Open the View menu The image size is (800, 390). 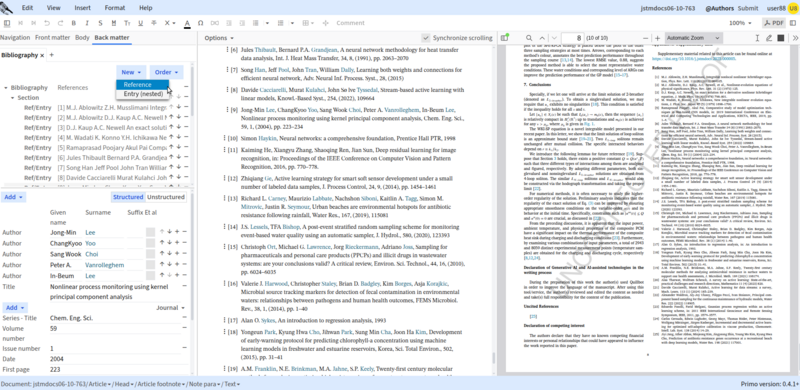[54, 8]
